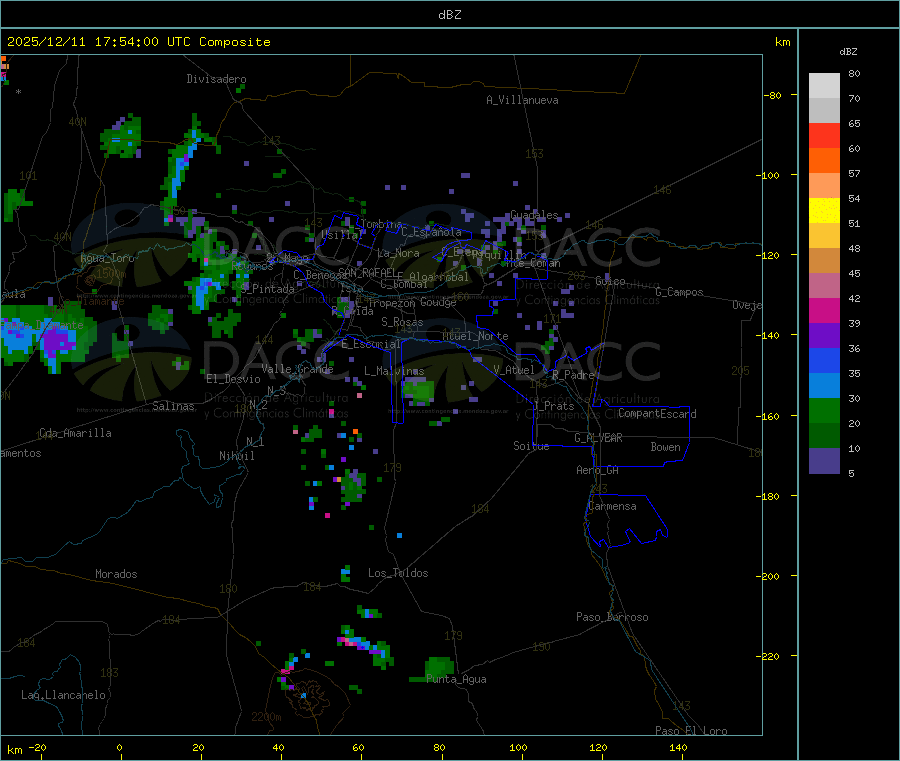Click the '-80' km tick on the vertical axis

pos(773,95)
